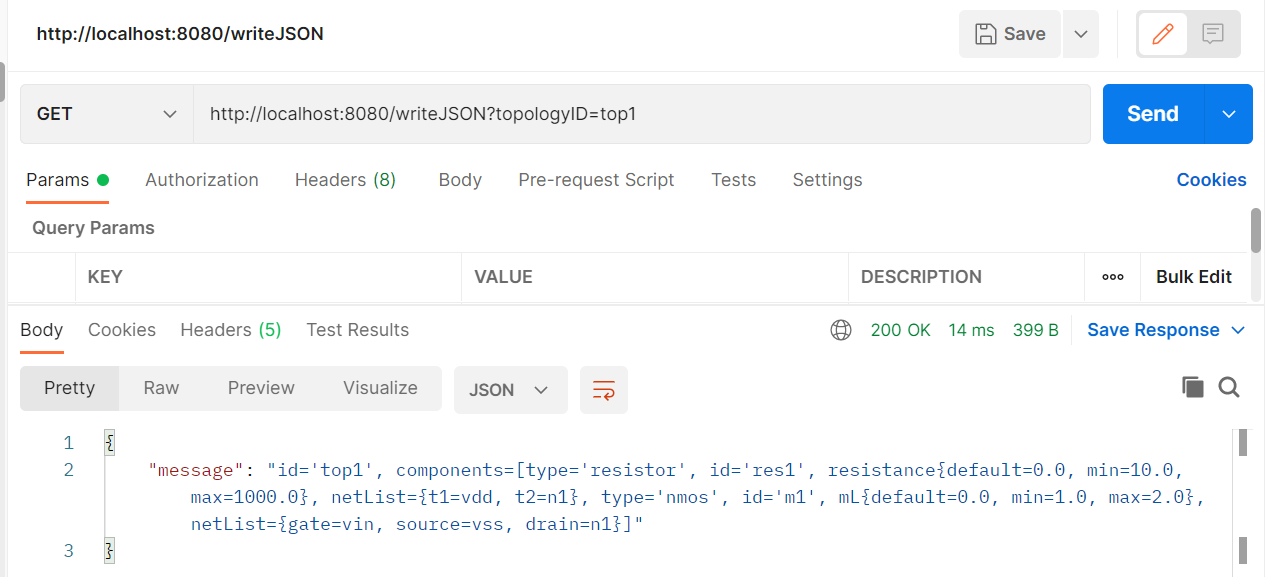Expand the Send button dropdown arrow
This screenshot has height=577, width=1277.
[x=1228, y=113]
